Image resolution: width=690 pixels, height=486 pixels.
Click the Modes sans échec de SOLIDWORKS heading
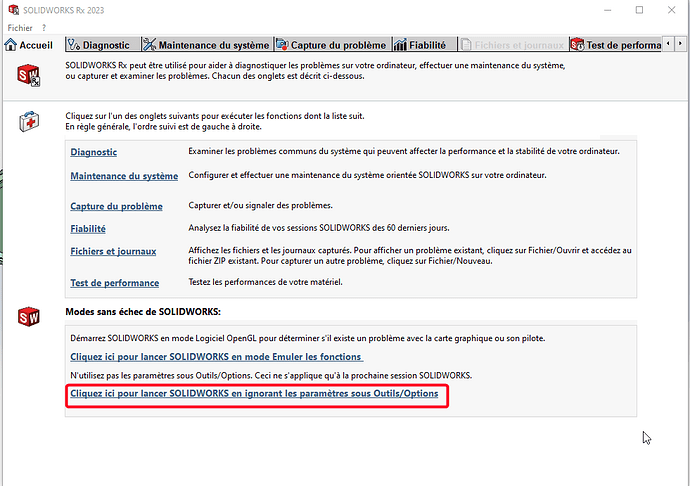(x=143, y=312)
